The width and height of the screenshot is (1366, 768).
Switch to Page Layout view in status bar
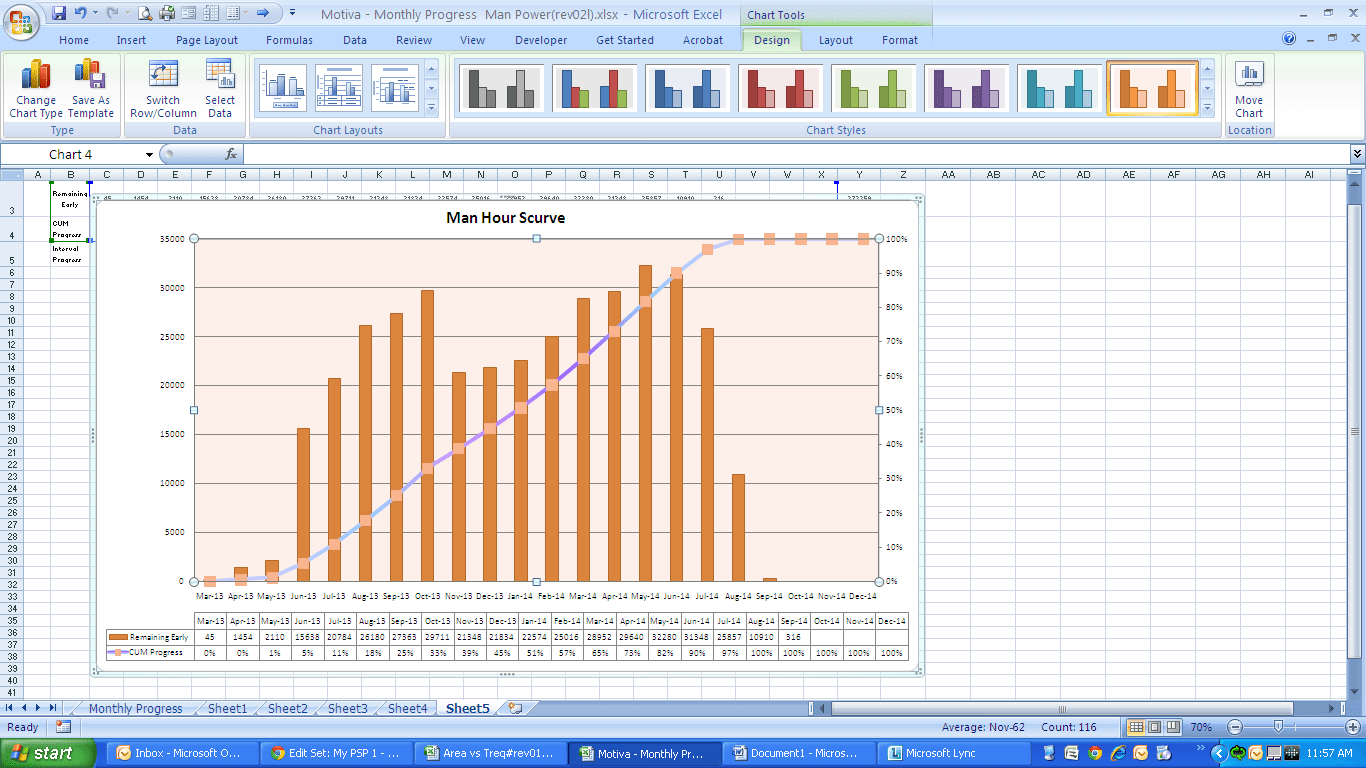[1155, 727]
